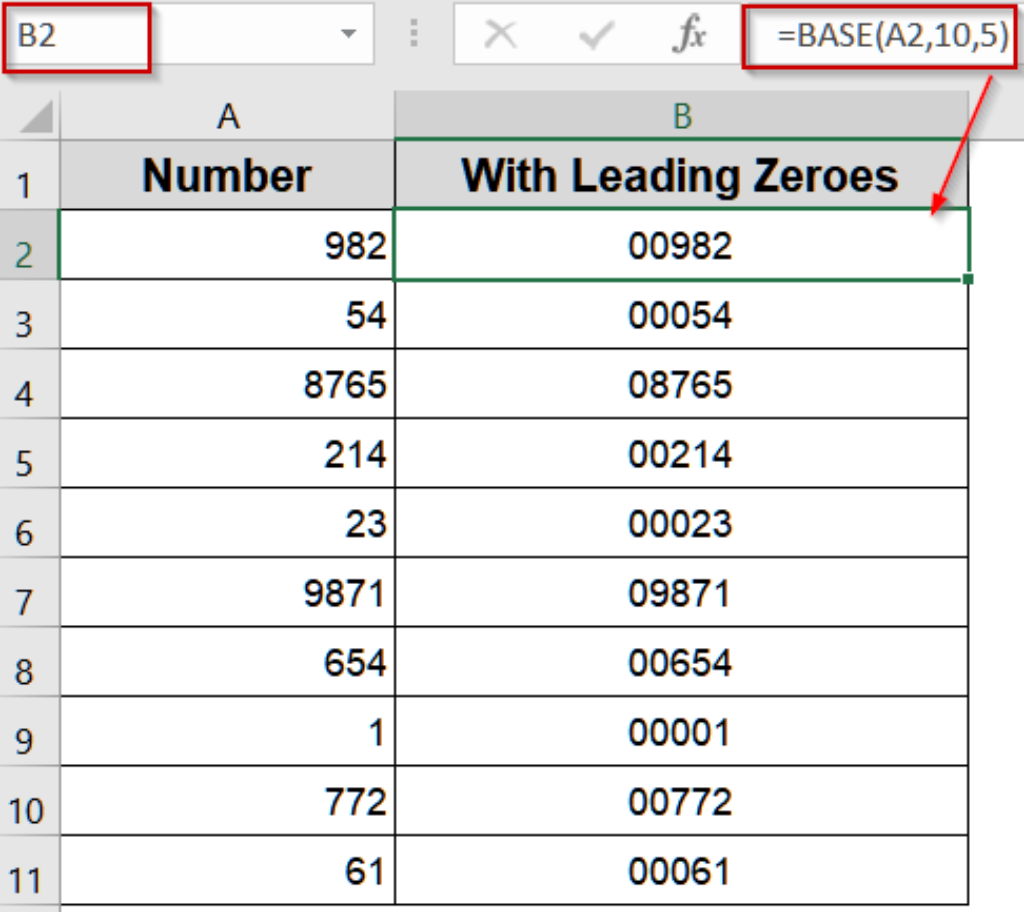Image resolution: width=1024 pixels, height=912 pixels.
Task: Select the cell containing 8765
Action: tap(227, 385)
